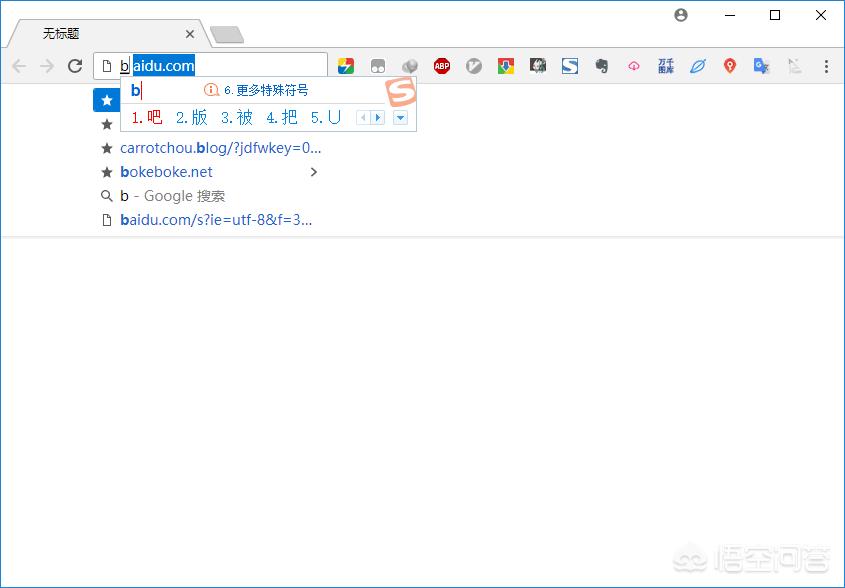Open the Adblock Plus ABP extension

pyautogui.click(x=442, y=66)
